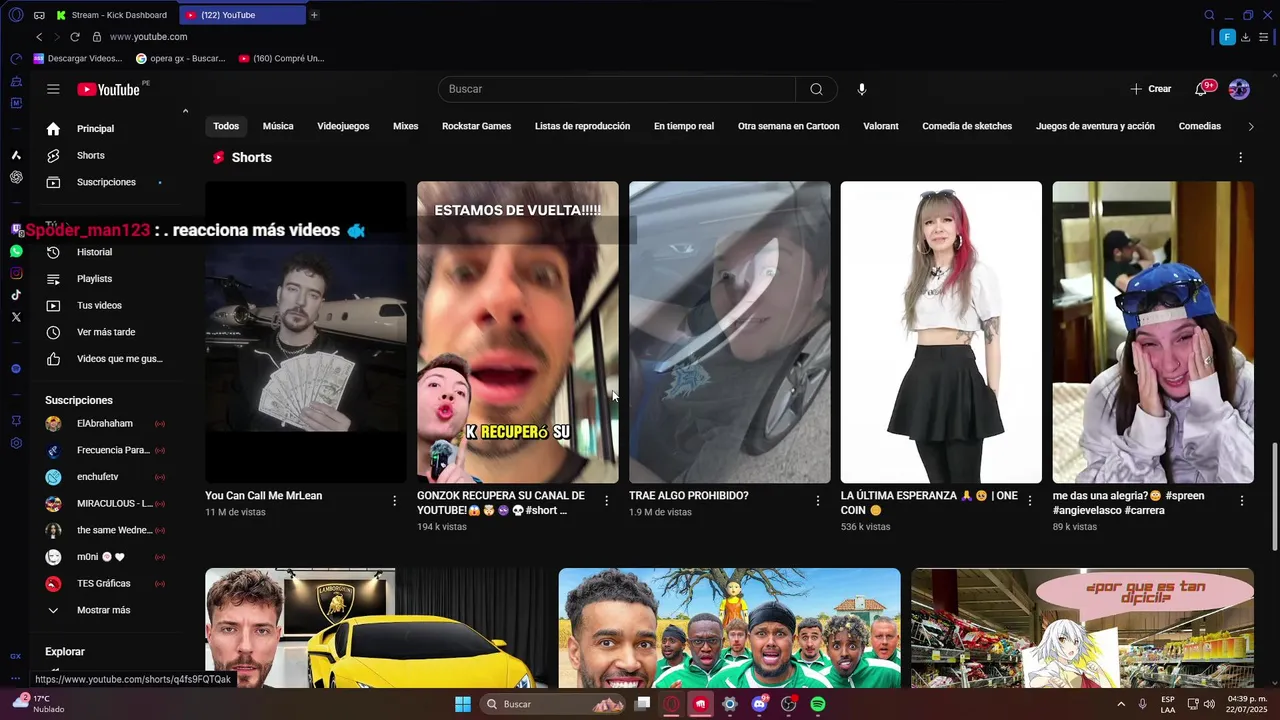Image resolution: width=1280 pixels, height=720 pixels.
Task: Open the account avatar menu
Action: 1239,89
